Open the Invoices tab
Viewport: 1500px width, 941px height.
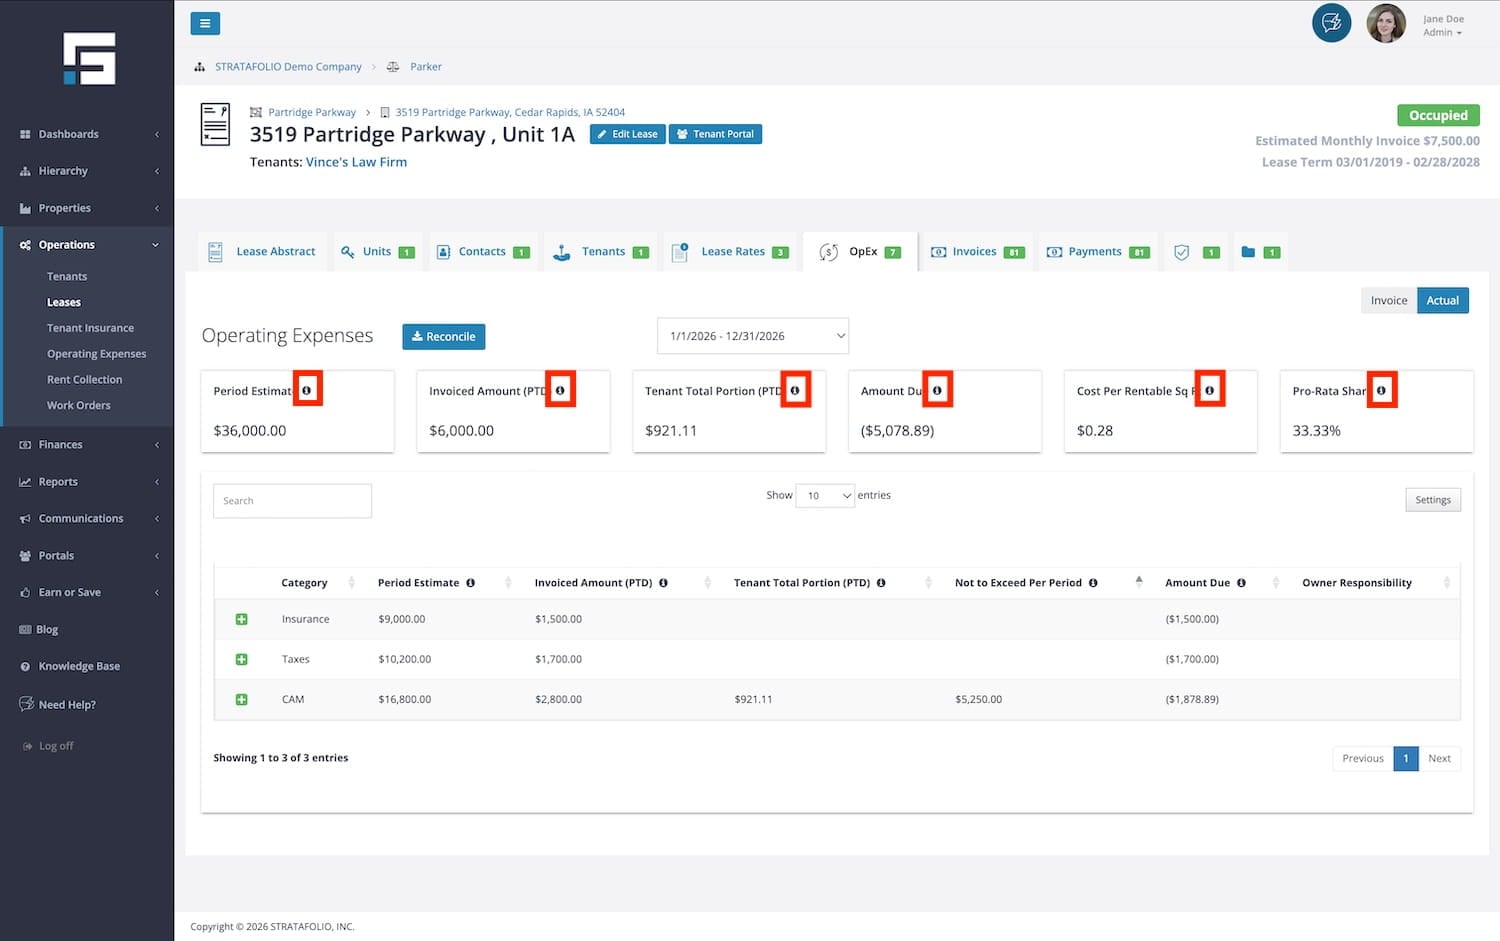pos(973,252)
